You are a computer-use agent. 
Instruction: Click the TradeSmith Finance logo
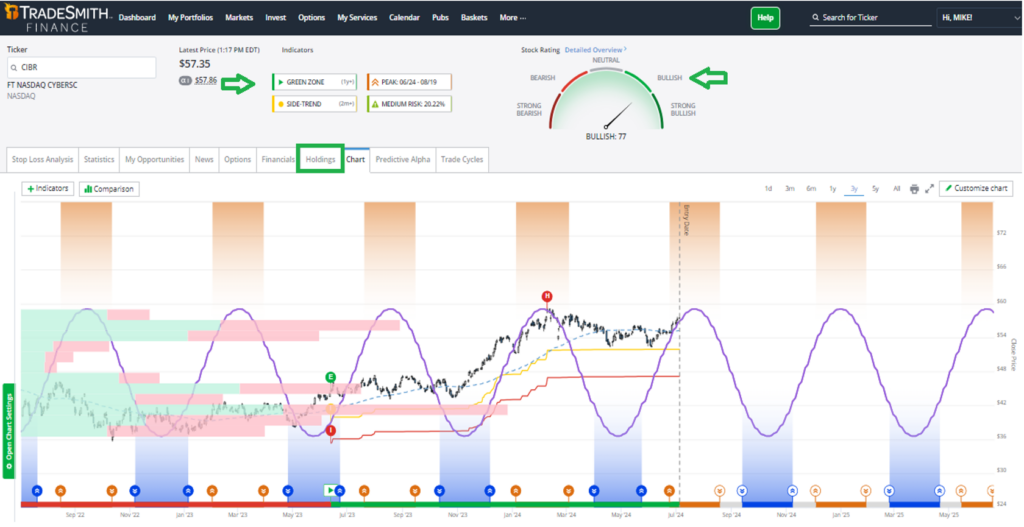tap(58, 18)
